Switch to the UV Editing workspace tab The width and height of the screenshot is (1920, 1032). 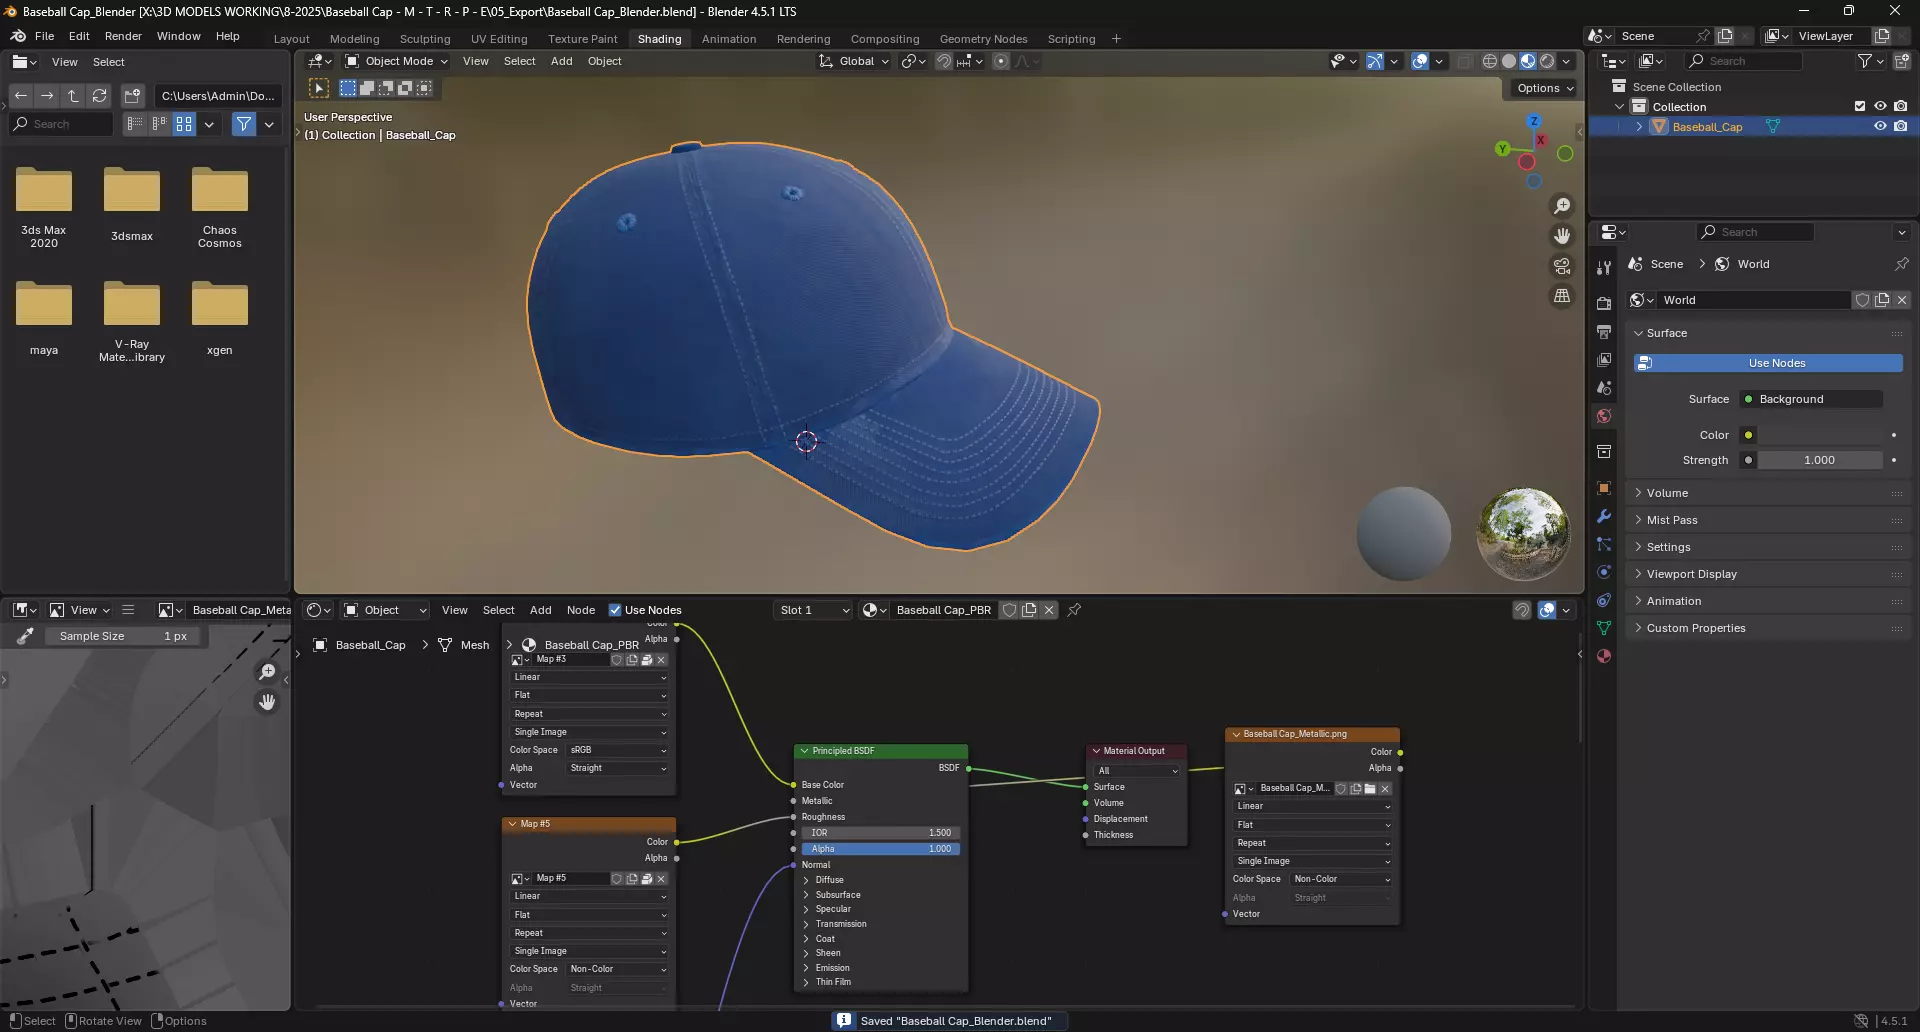click(x=499, y=39)
